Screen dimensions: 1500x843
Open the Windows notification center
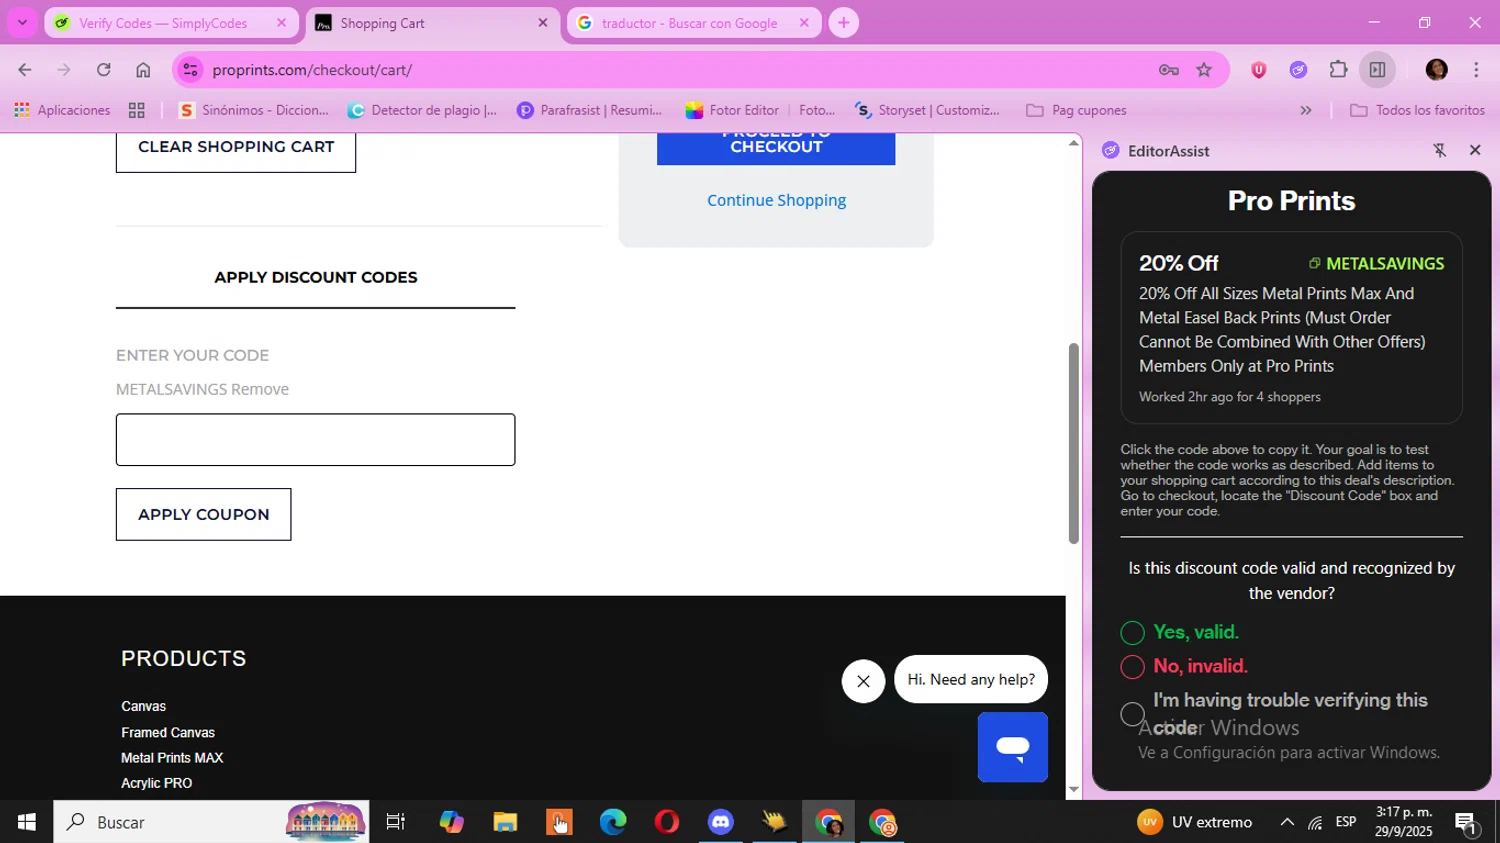coord(1466,823)
